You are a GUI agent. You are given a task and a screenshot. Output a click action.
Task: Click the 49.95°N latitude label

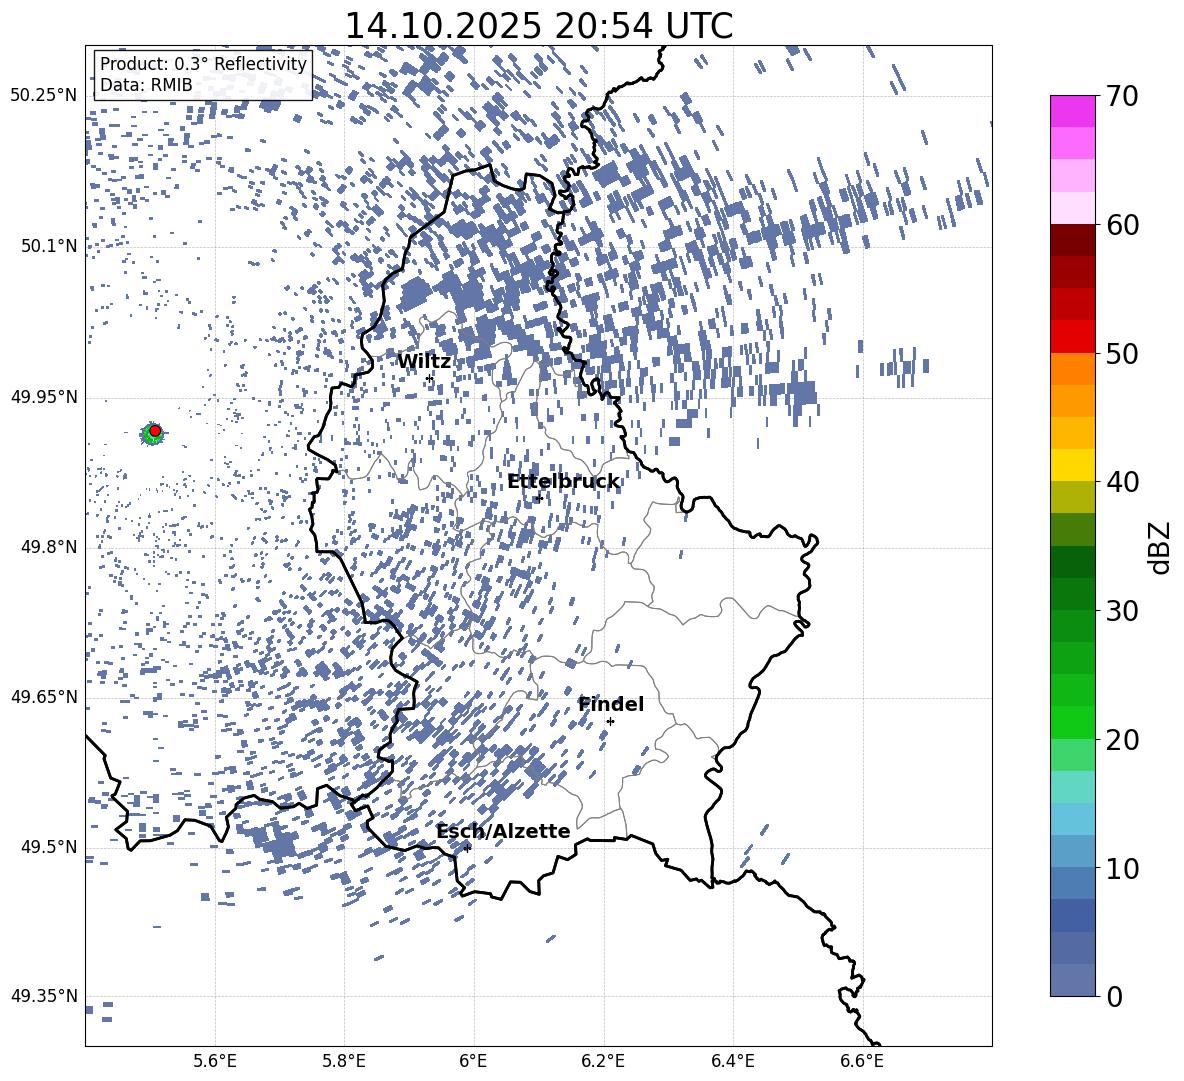(44, 396)
